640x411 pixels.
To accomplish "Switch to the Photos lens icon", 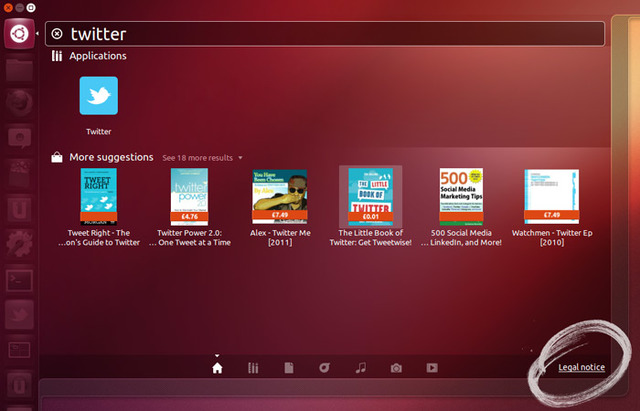I will 396,369.
